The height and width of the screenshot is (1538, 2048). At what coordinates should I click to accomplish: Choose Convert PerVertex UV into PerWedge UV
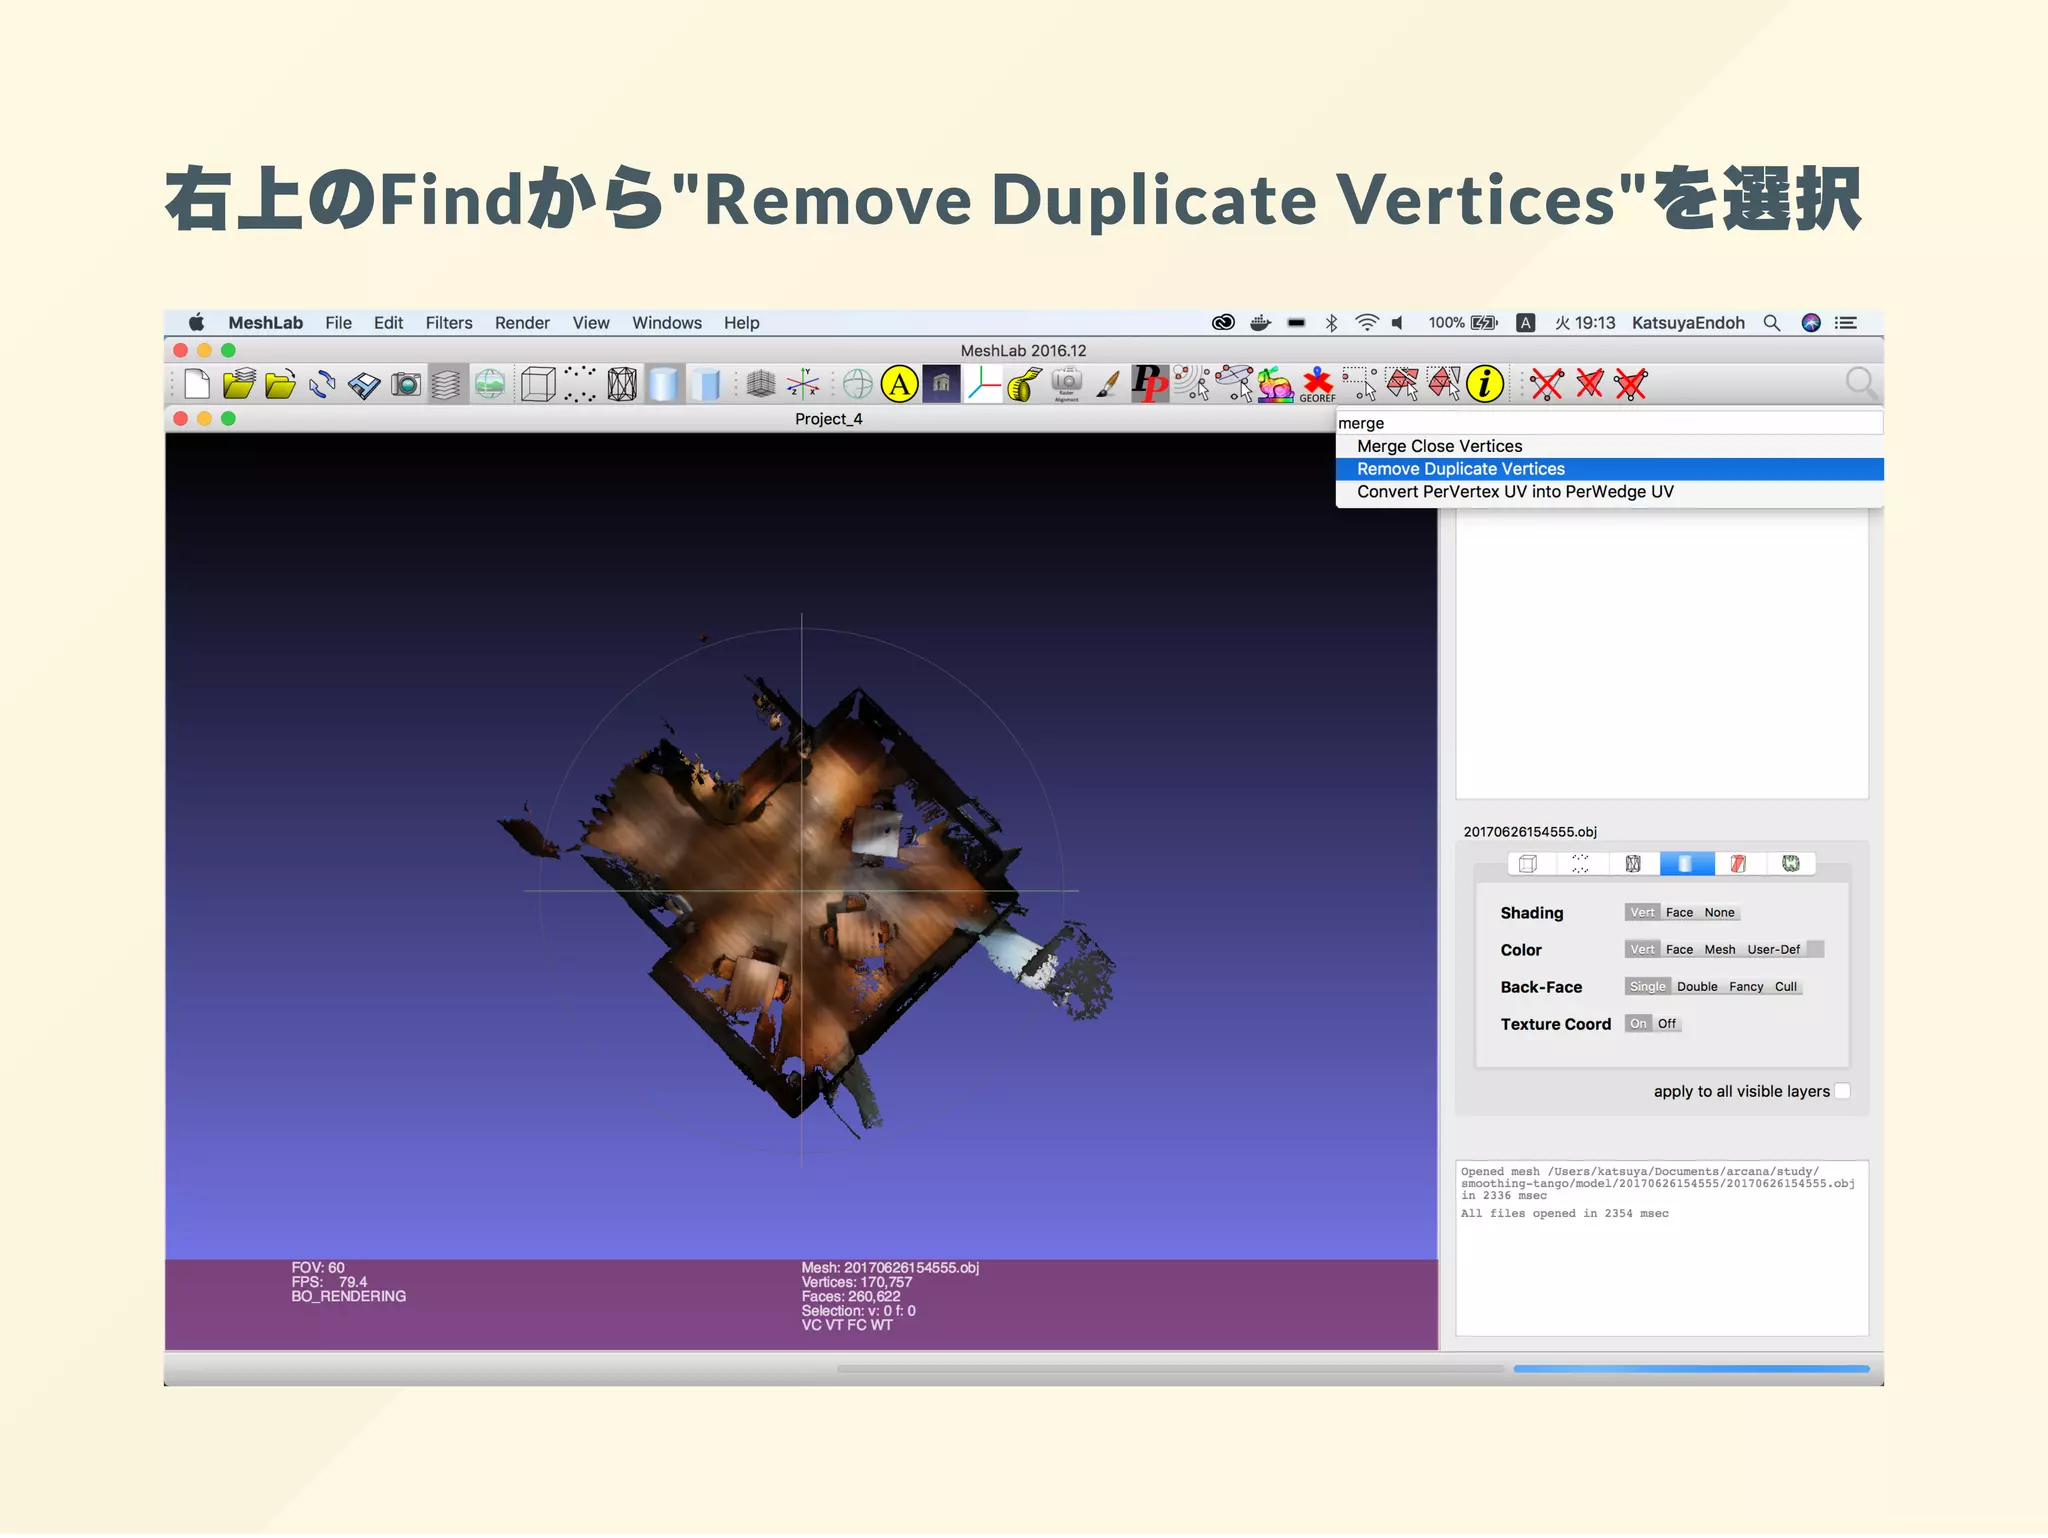click(x=1610, y=493)
